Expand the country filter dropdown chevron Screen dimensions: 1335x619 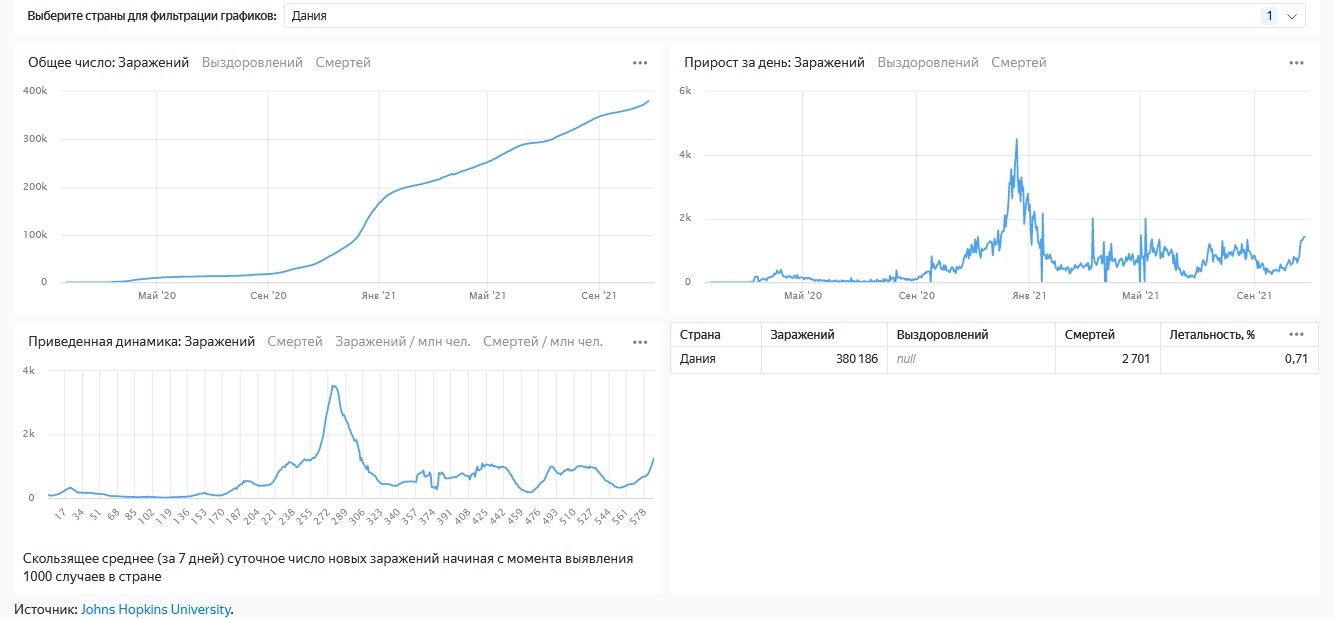click(x=1293, y=16)
